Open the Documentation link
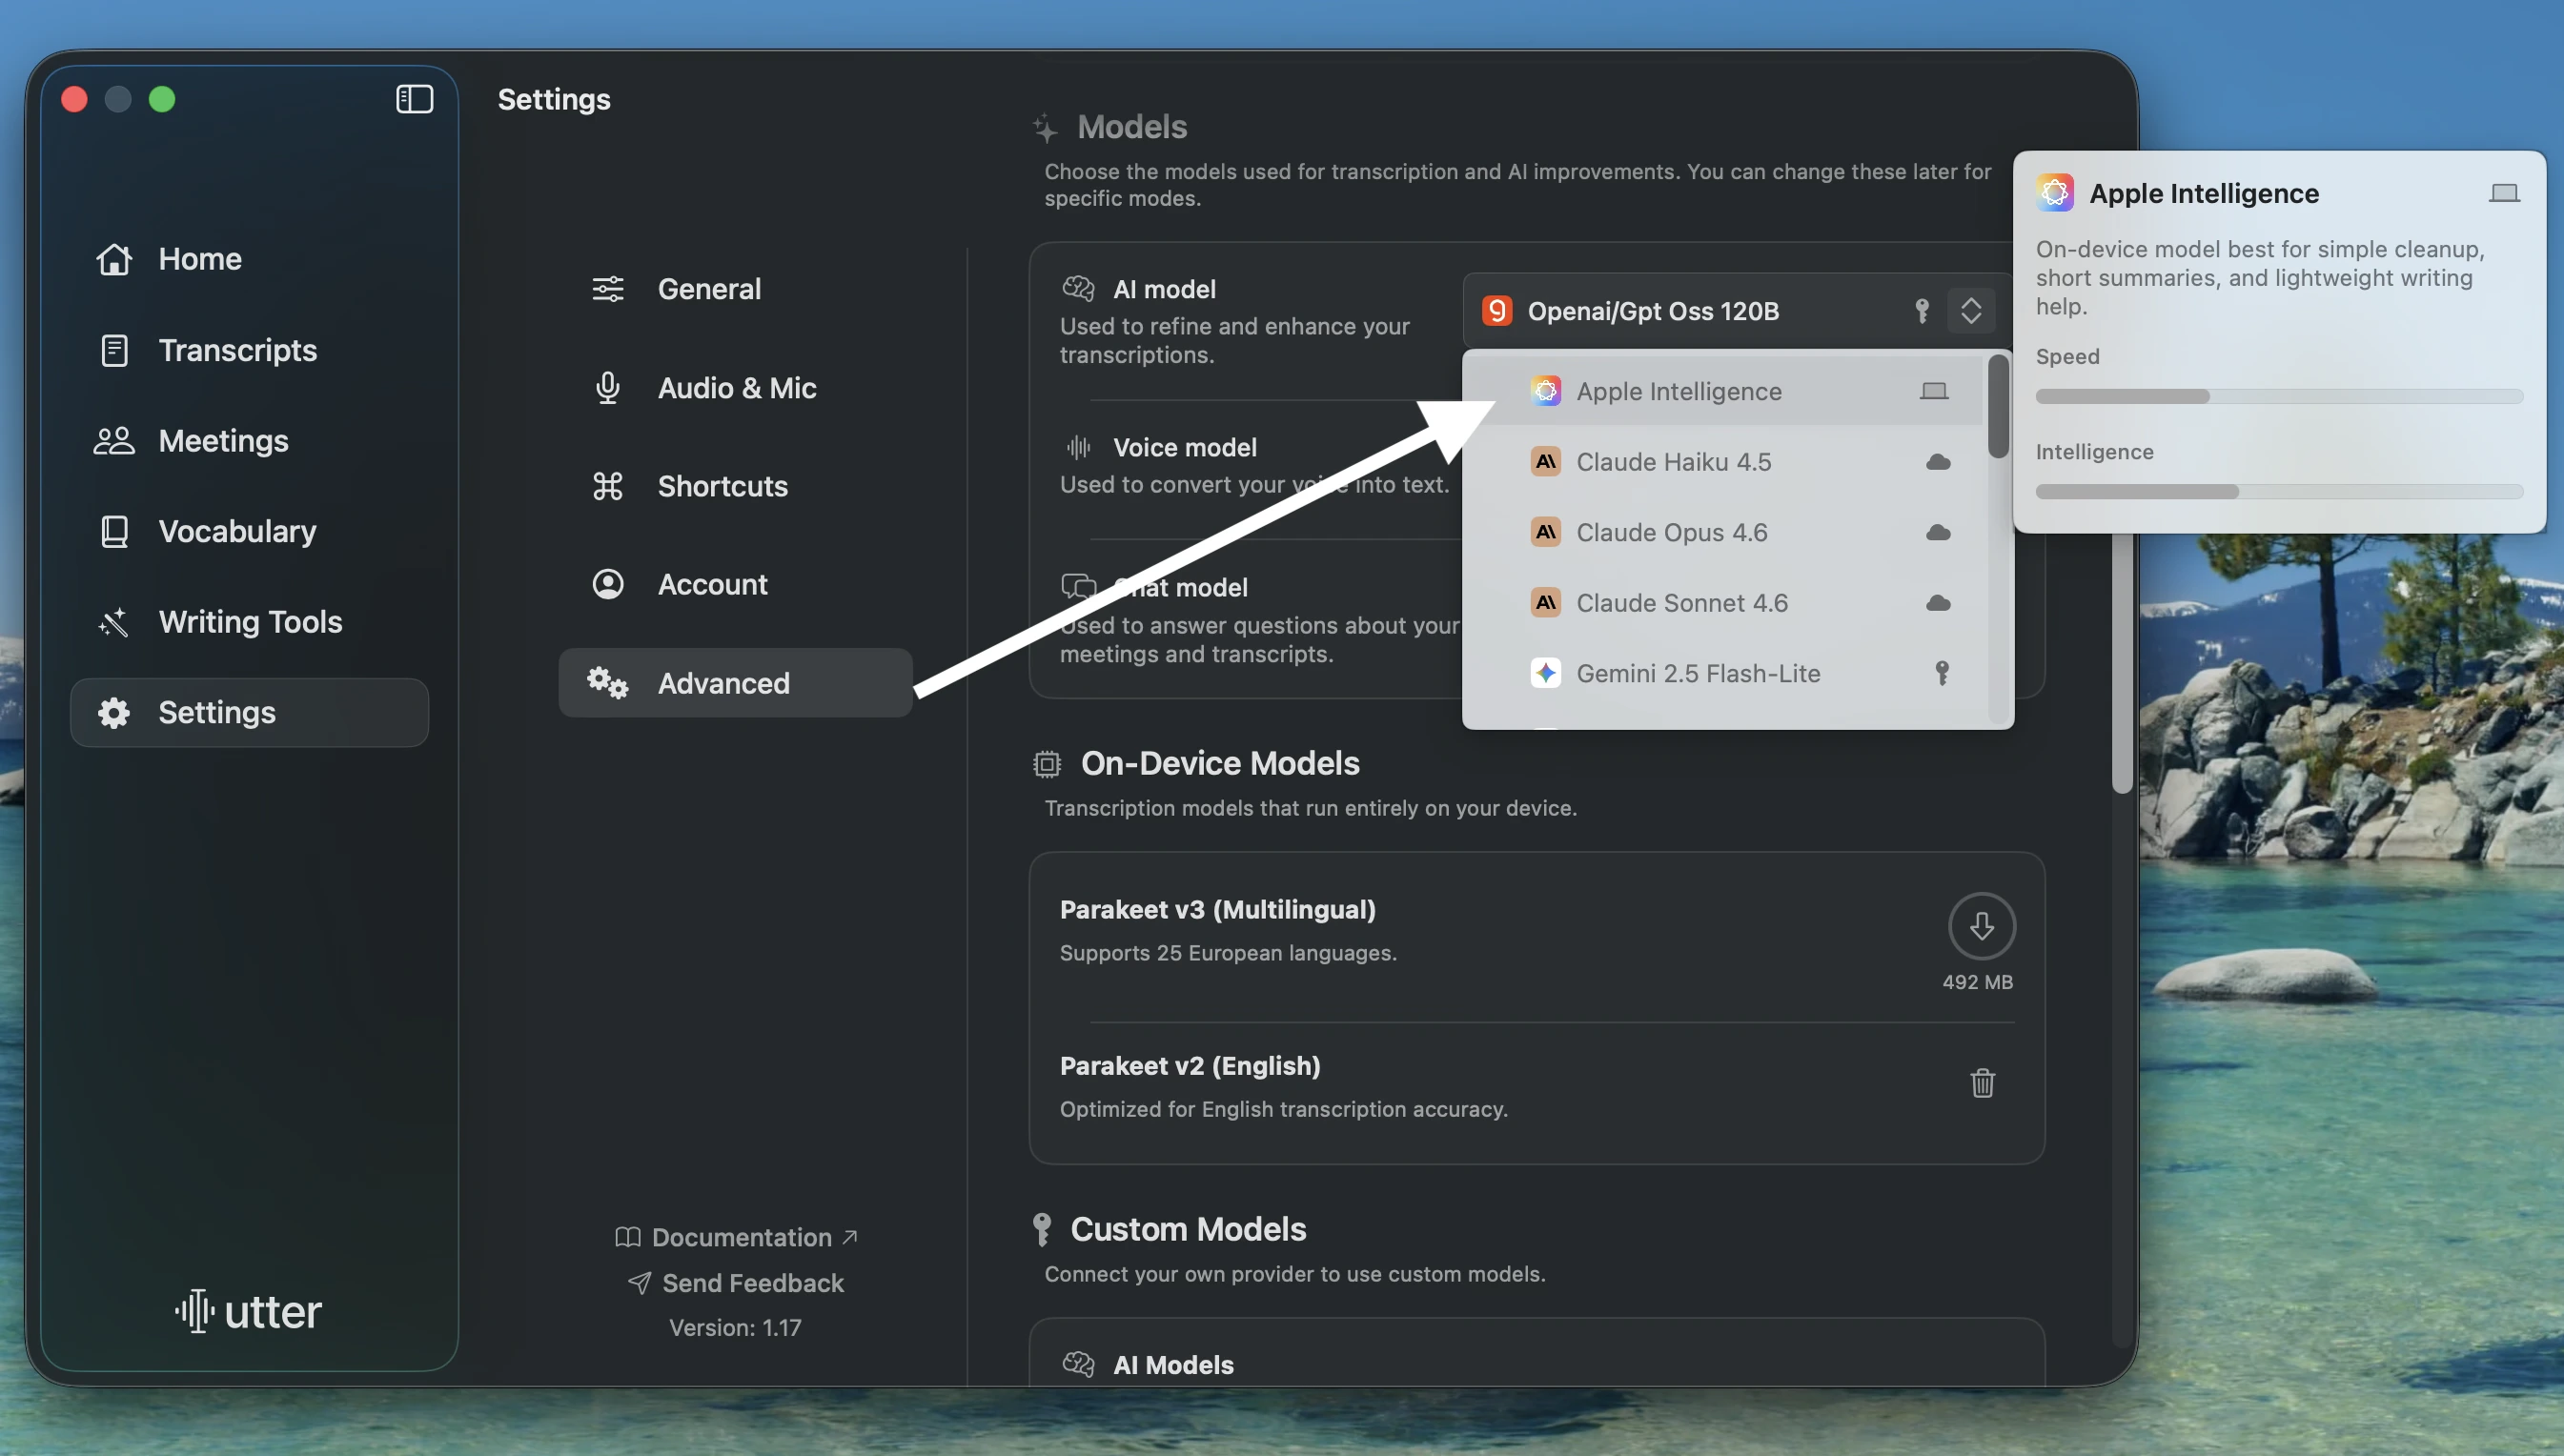This screenshot has width=2564, height=1456. click(736, 1237)
